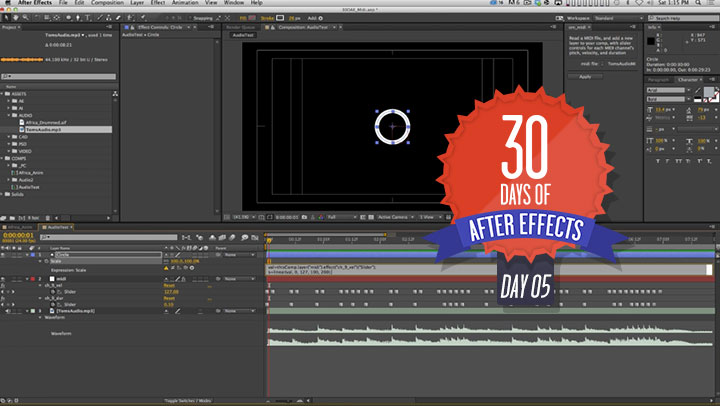Click the Add shape button in toolbar
720x406 pixels.
(x=320, y=18)
